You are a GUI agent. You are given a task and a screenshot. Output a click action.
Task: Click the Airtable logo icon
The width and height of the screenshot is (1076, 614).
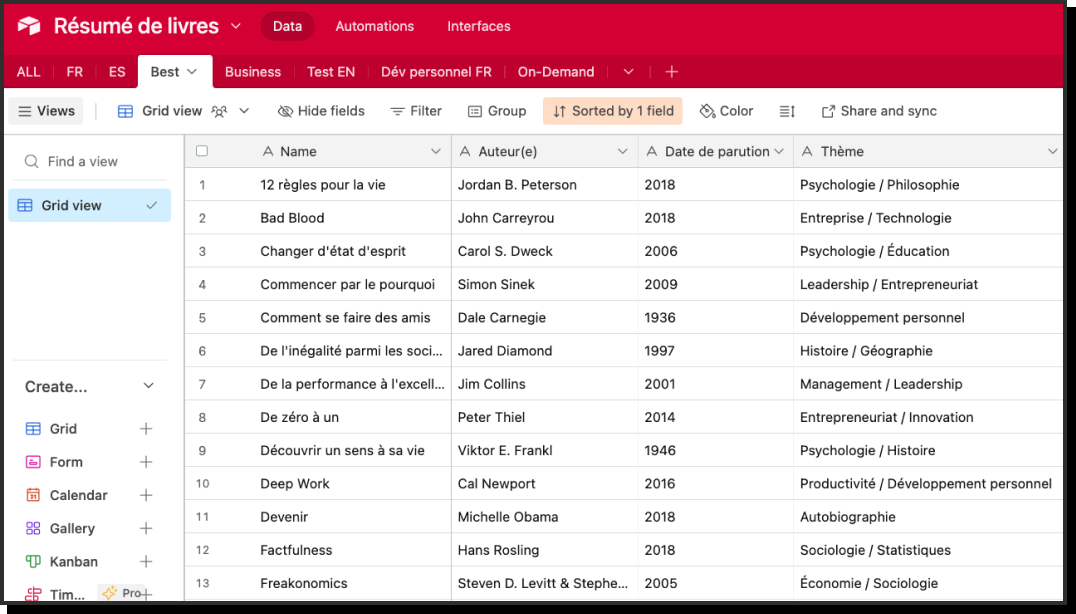(29, 26)
